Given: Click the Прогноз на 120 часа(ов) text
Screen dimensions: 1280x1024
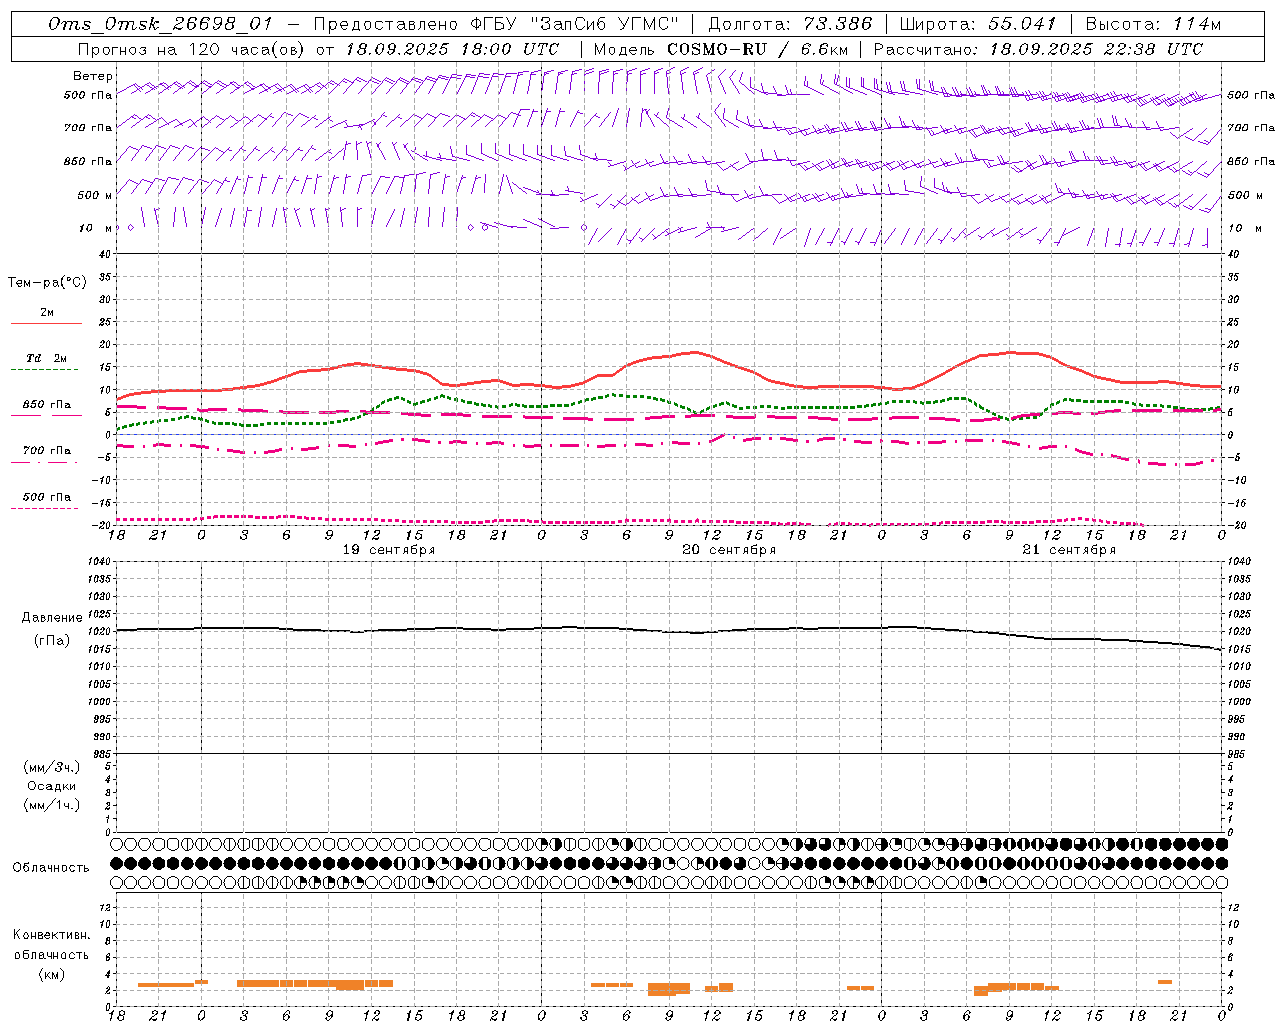Looking at the screenshot, I should tap(193, 49).
